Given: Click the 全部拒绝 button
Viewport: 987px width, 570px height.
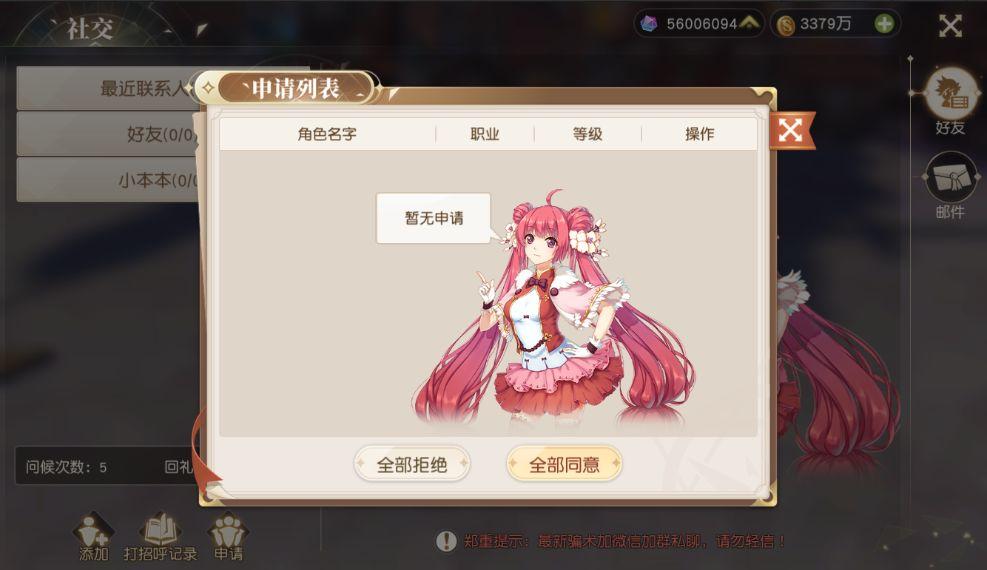Looking at the screenshot, I should (412, 464).
